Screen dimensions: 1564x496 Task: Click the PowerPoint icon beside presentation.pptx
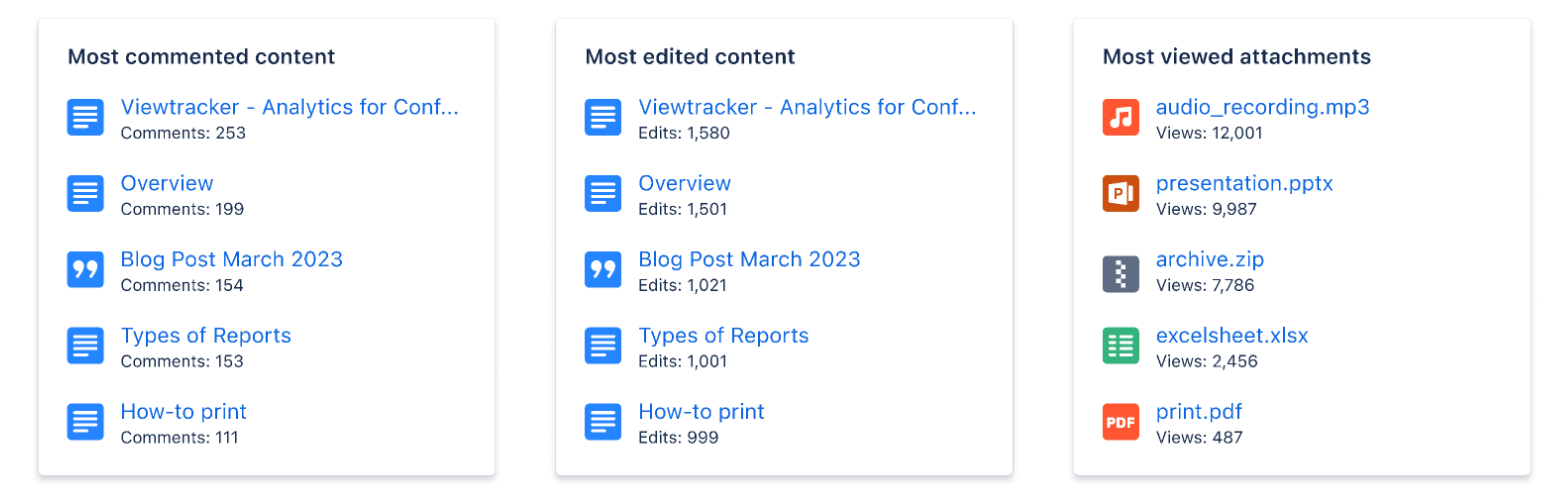coord(1121,194)
